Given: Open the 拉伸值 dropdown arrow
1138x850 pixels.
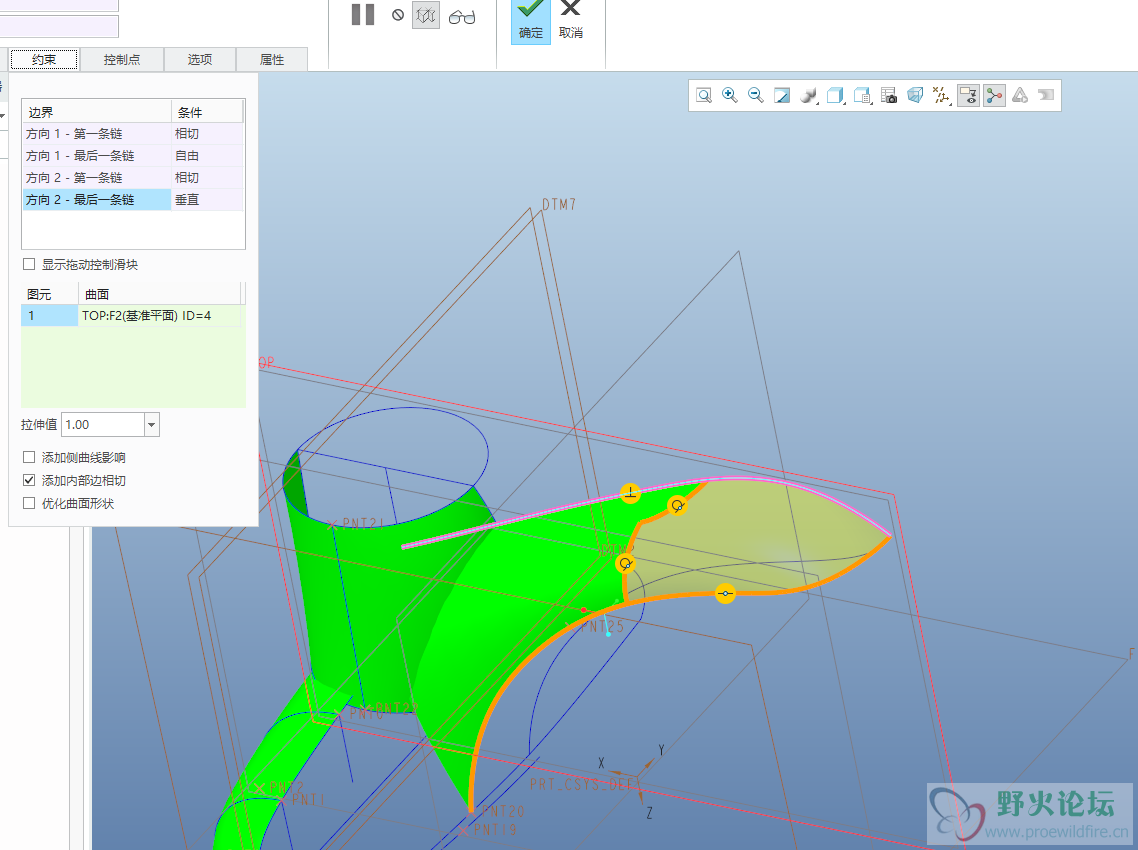Looking at the screenshot, I should coord(152,425).
